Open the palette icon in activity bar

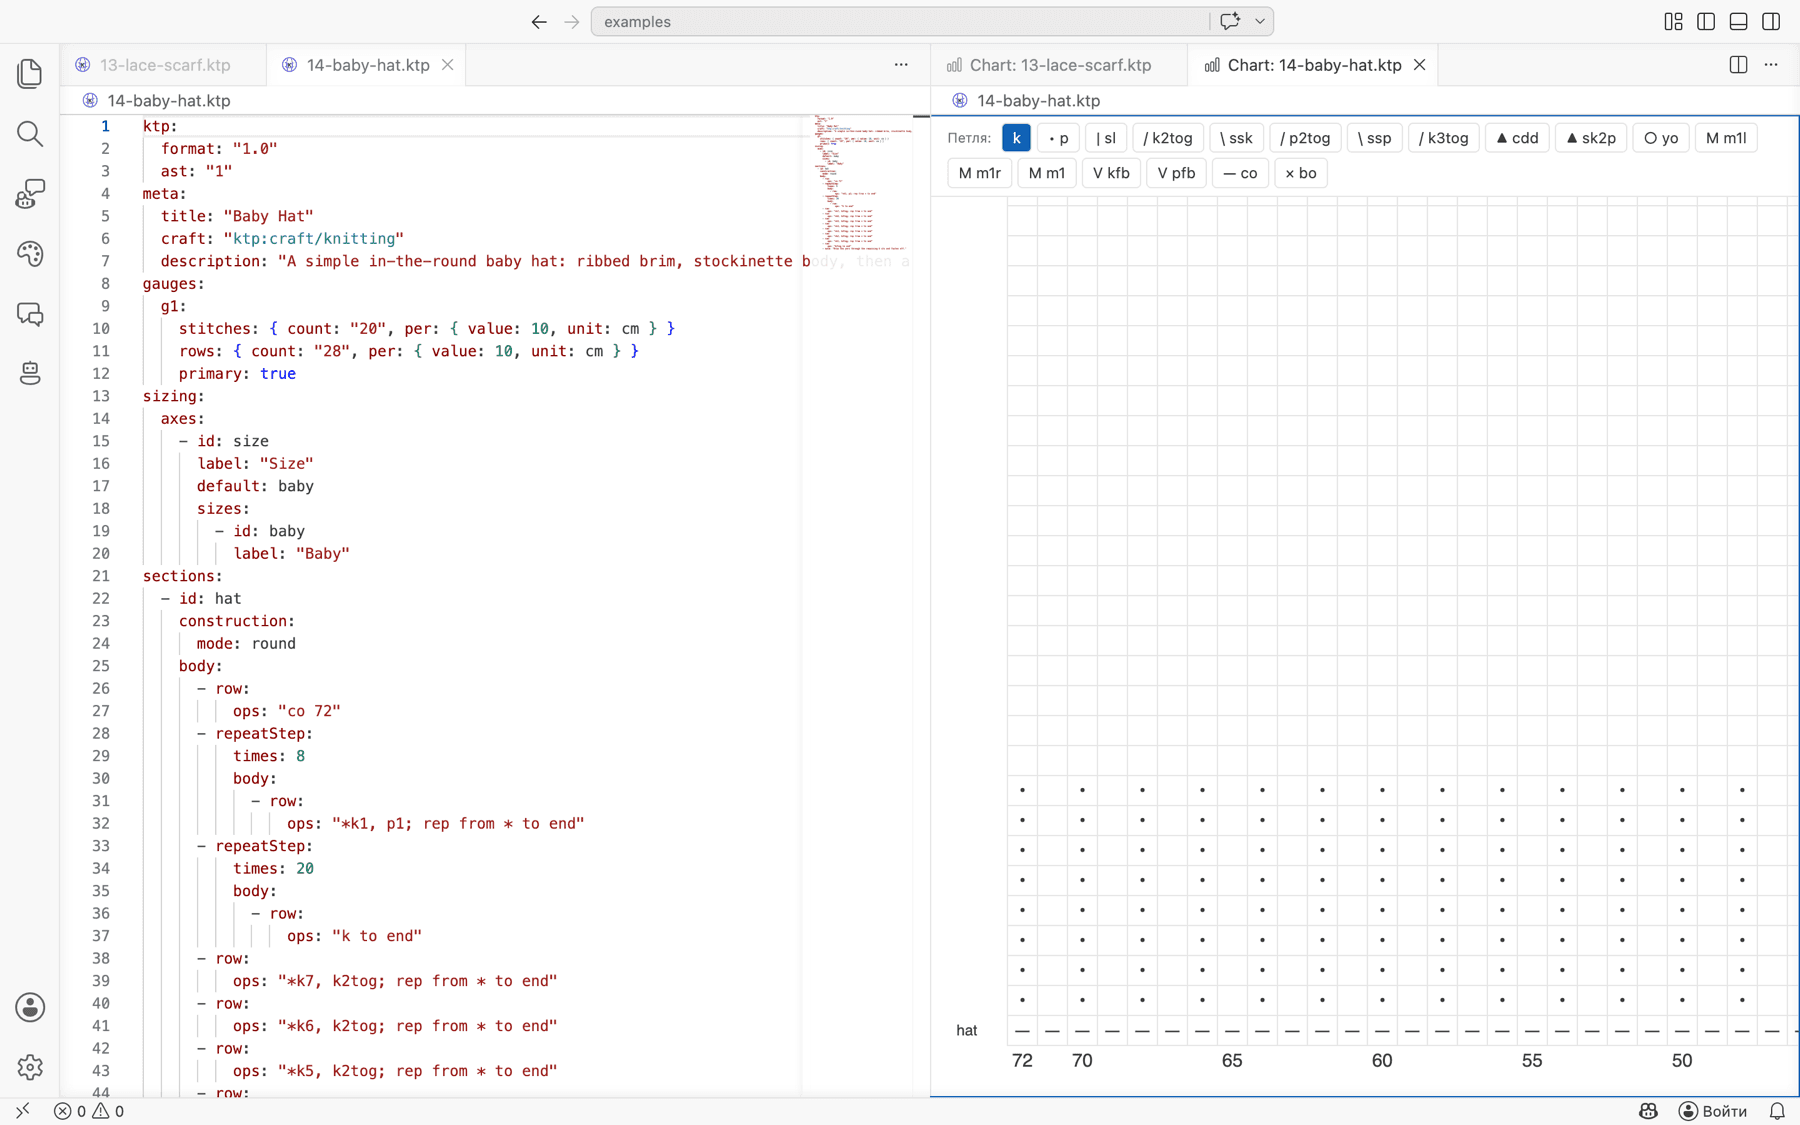click(x=30, y=254)
